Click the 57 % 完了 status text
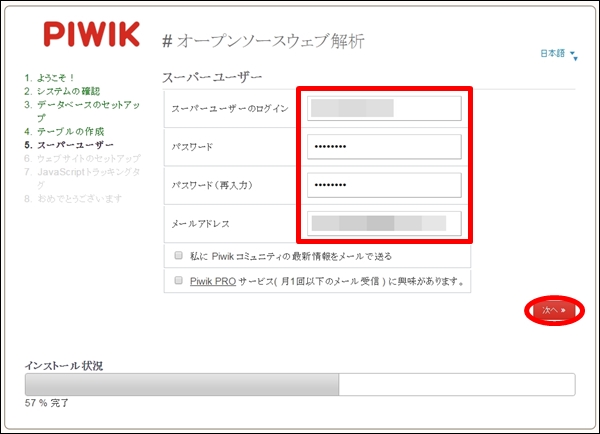Viewport: 600px width, 434px height. click(x=47, y=403)
